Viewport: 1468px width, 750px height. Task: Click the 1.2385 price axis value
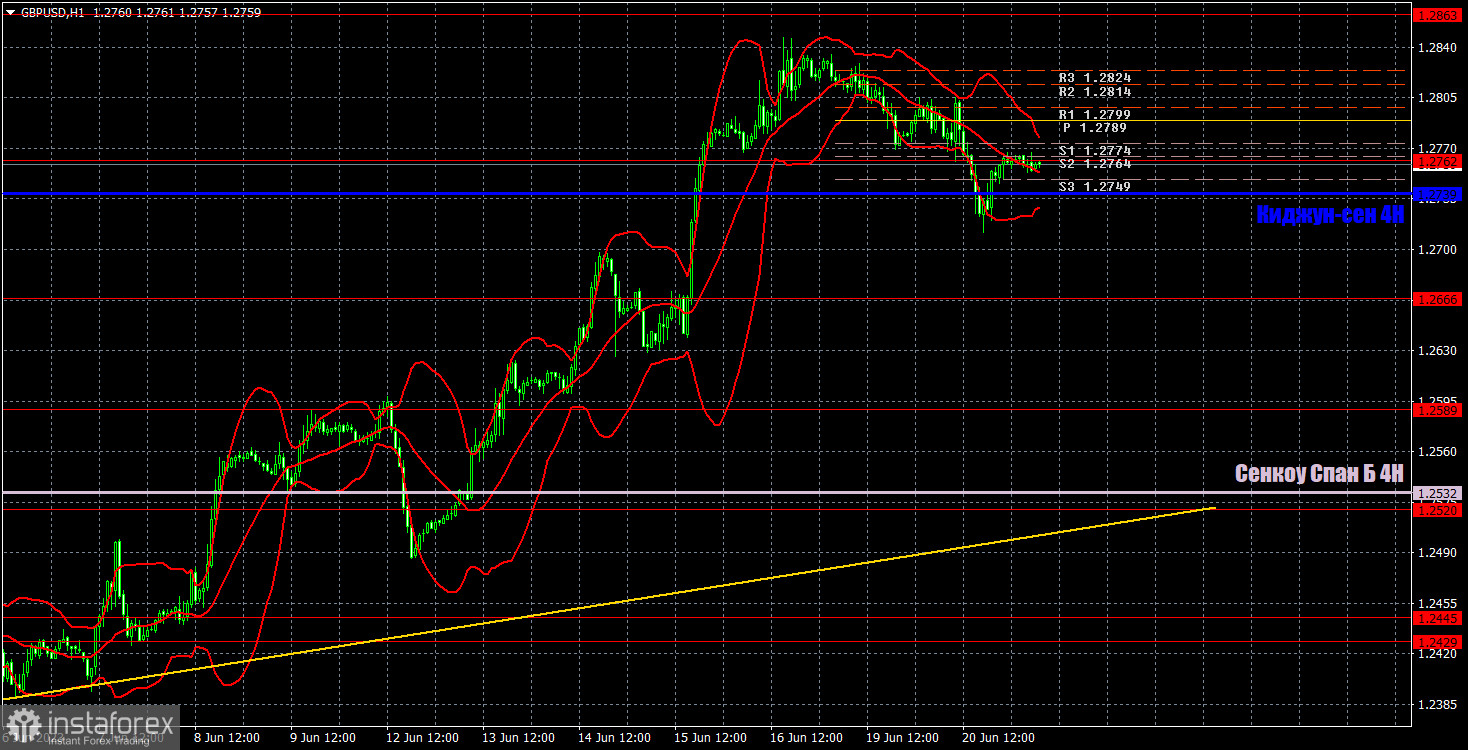click(x=1435, y=705)
